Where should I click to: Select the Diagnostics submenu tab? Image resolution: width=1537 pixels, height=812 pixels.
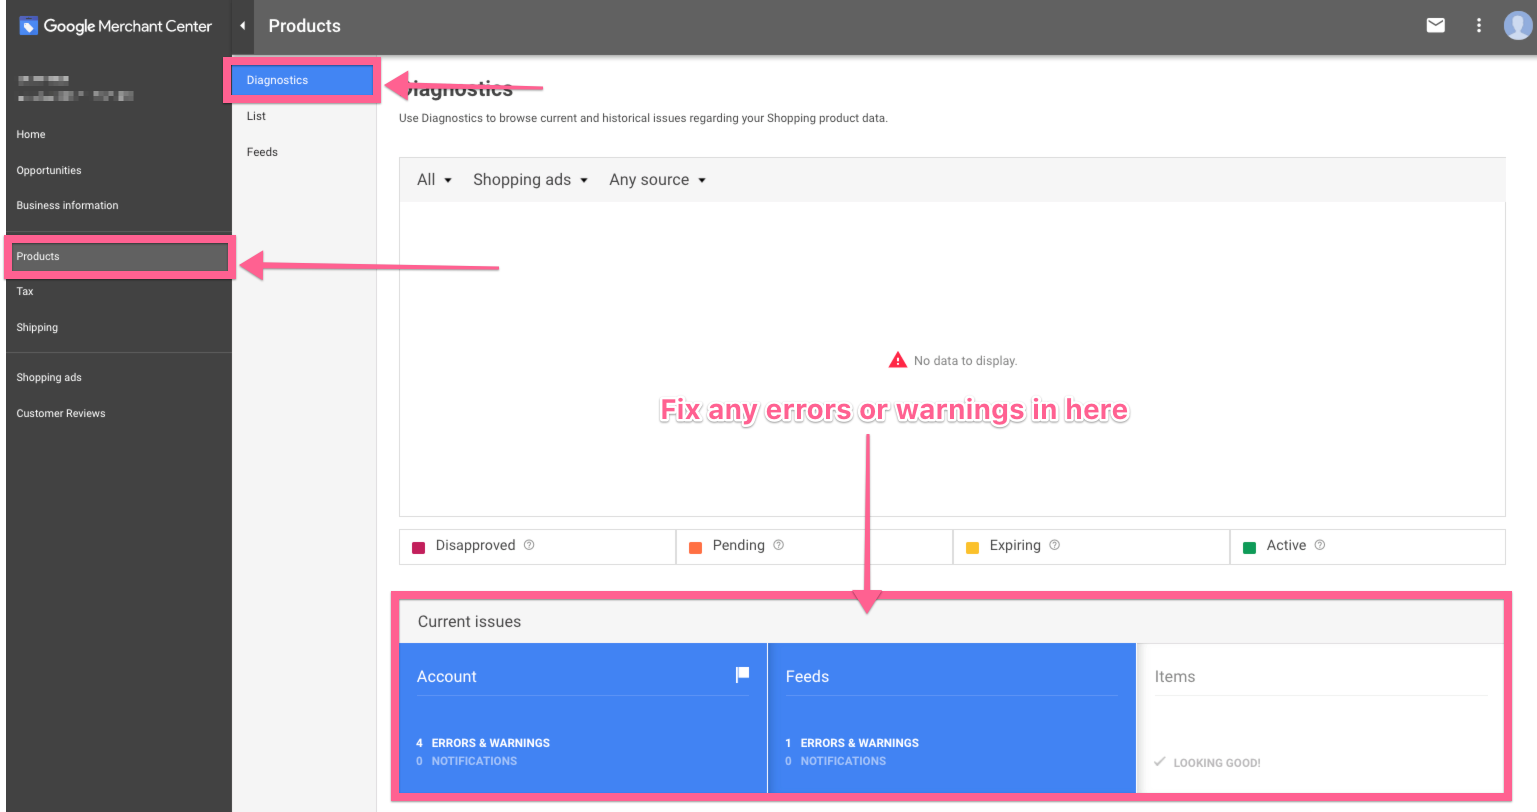pos(302,80)
